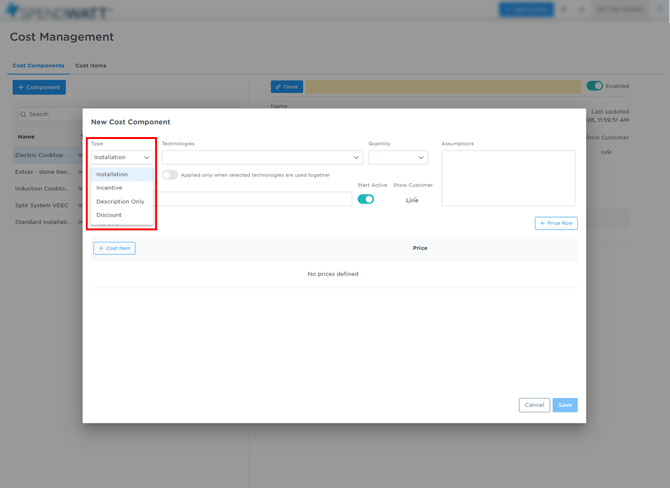Save the new cost component

pyautogui.click(x=565, y=405)
